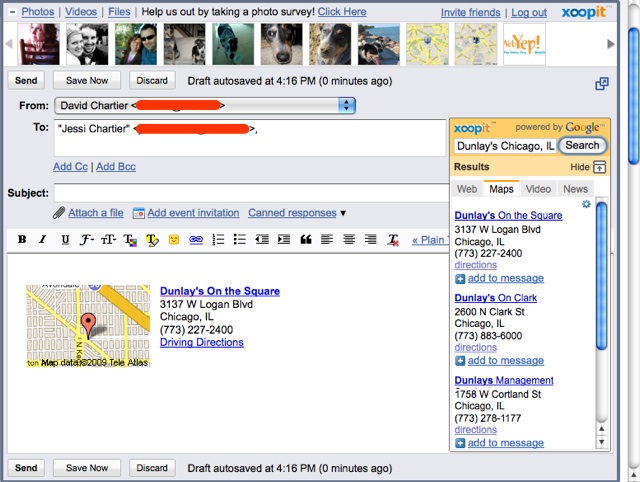Click Search in the Xoopit panel

(582, 145)
